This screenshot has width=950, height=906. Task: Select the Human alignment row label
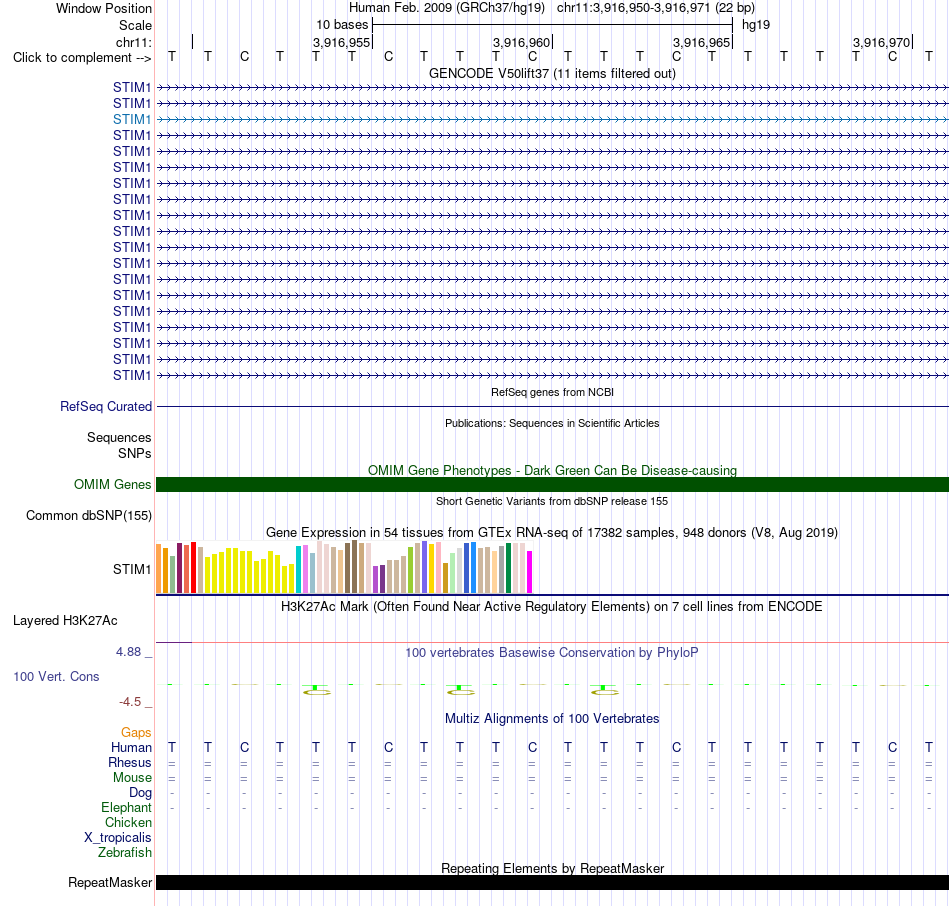tap(131, 748)
